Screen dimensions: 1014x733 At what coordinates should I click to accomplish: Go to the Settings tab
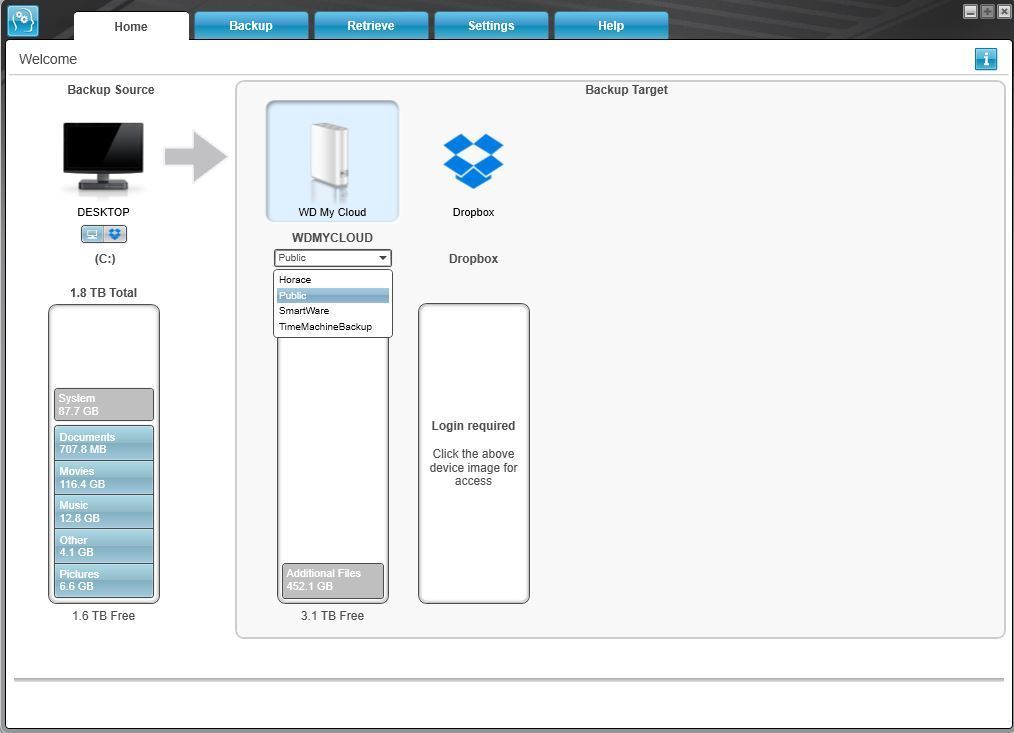point(491,26)
